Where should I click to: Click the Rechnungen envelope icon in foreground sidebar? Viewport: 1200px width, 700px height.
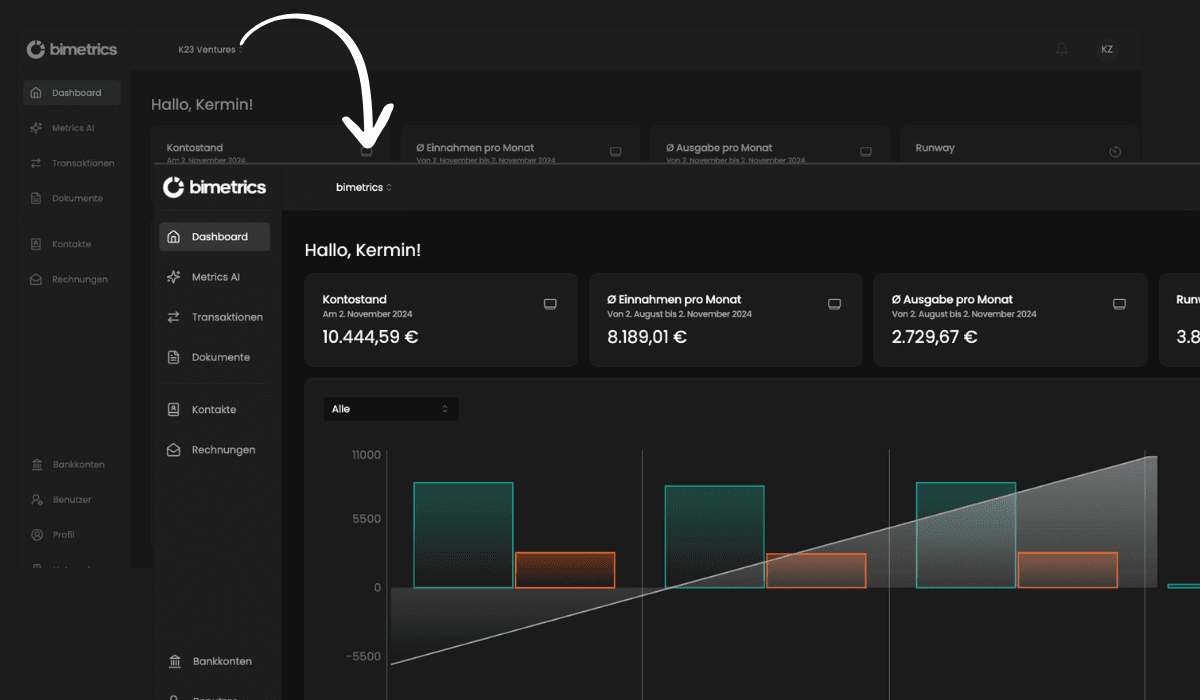point(174,450)
